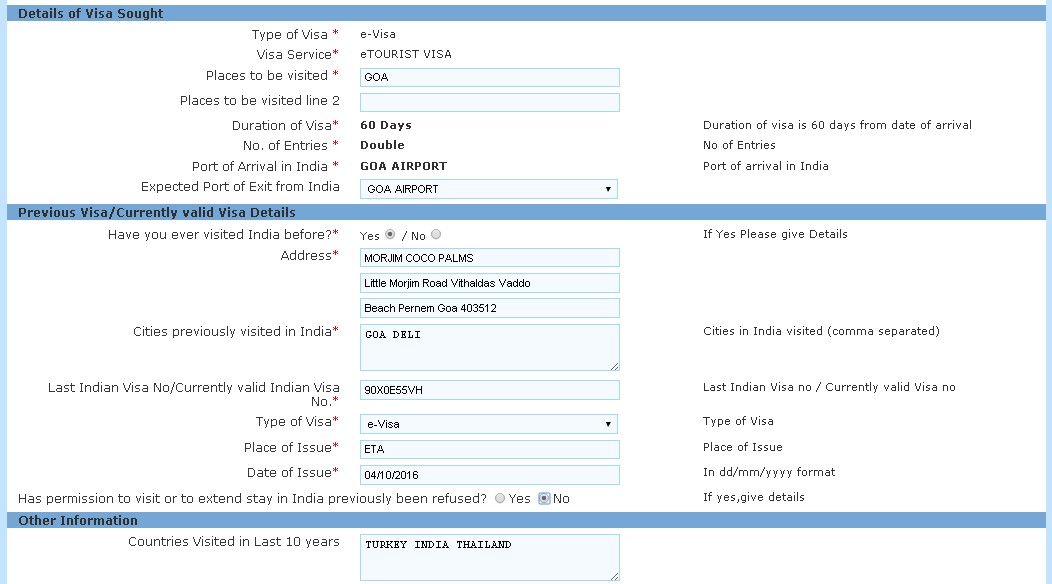
Task: Choose No for permission previously refused
Action: (545, 498)
